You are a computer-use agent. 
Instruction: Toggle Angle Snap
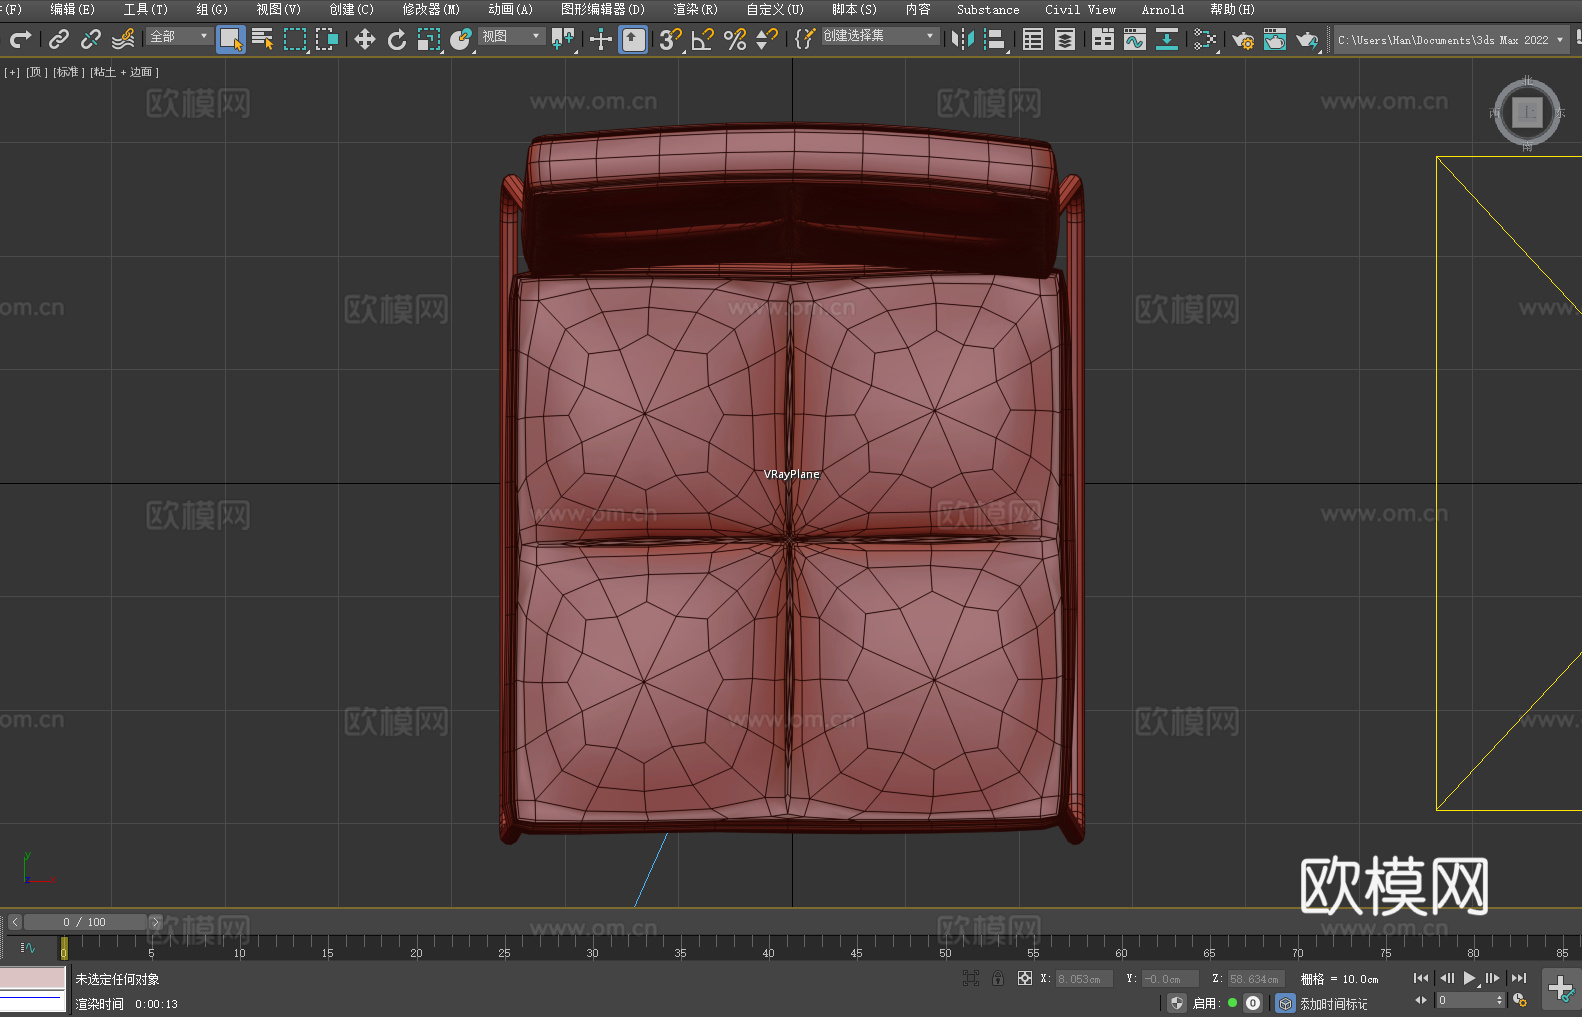703,39
